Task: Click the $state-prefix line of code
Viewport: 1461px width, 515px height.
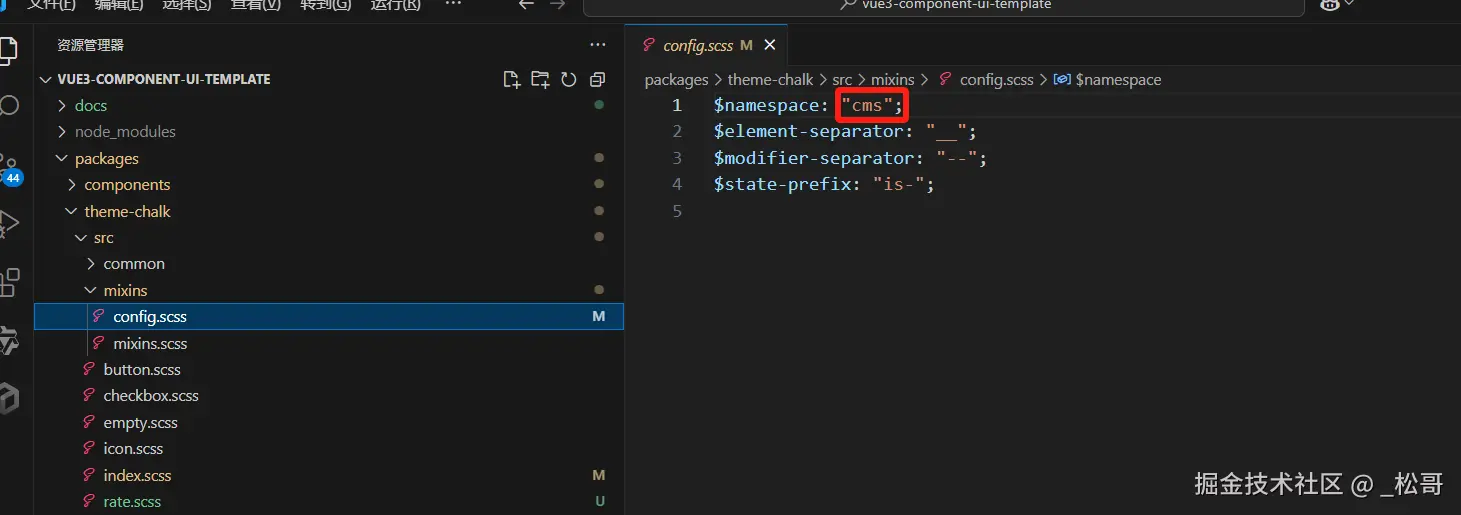Action: coord(824,184)
